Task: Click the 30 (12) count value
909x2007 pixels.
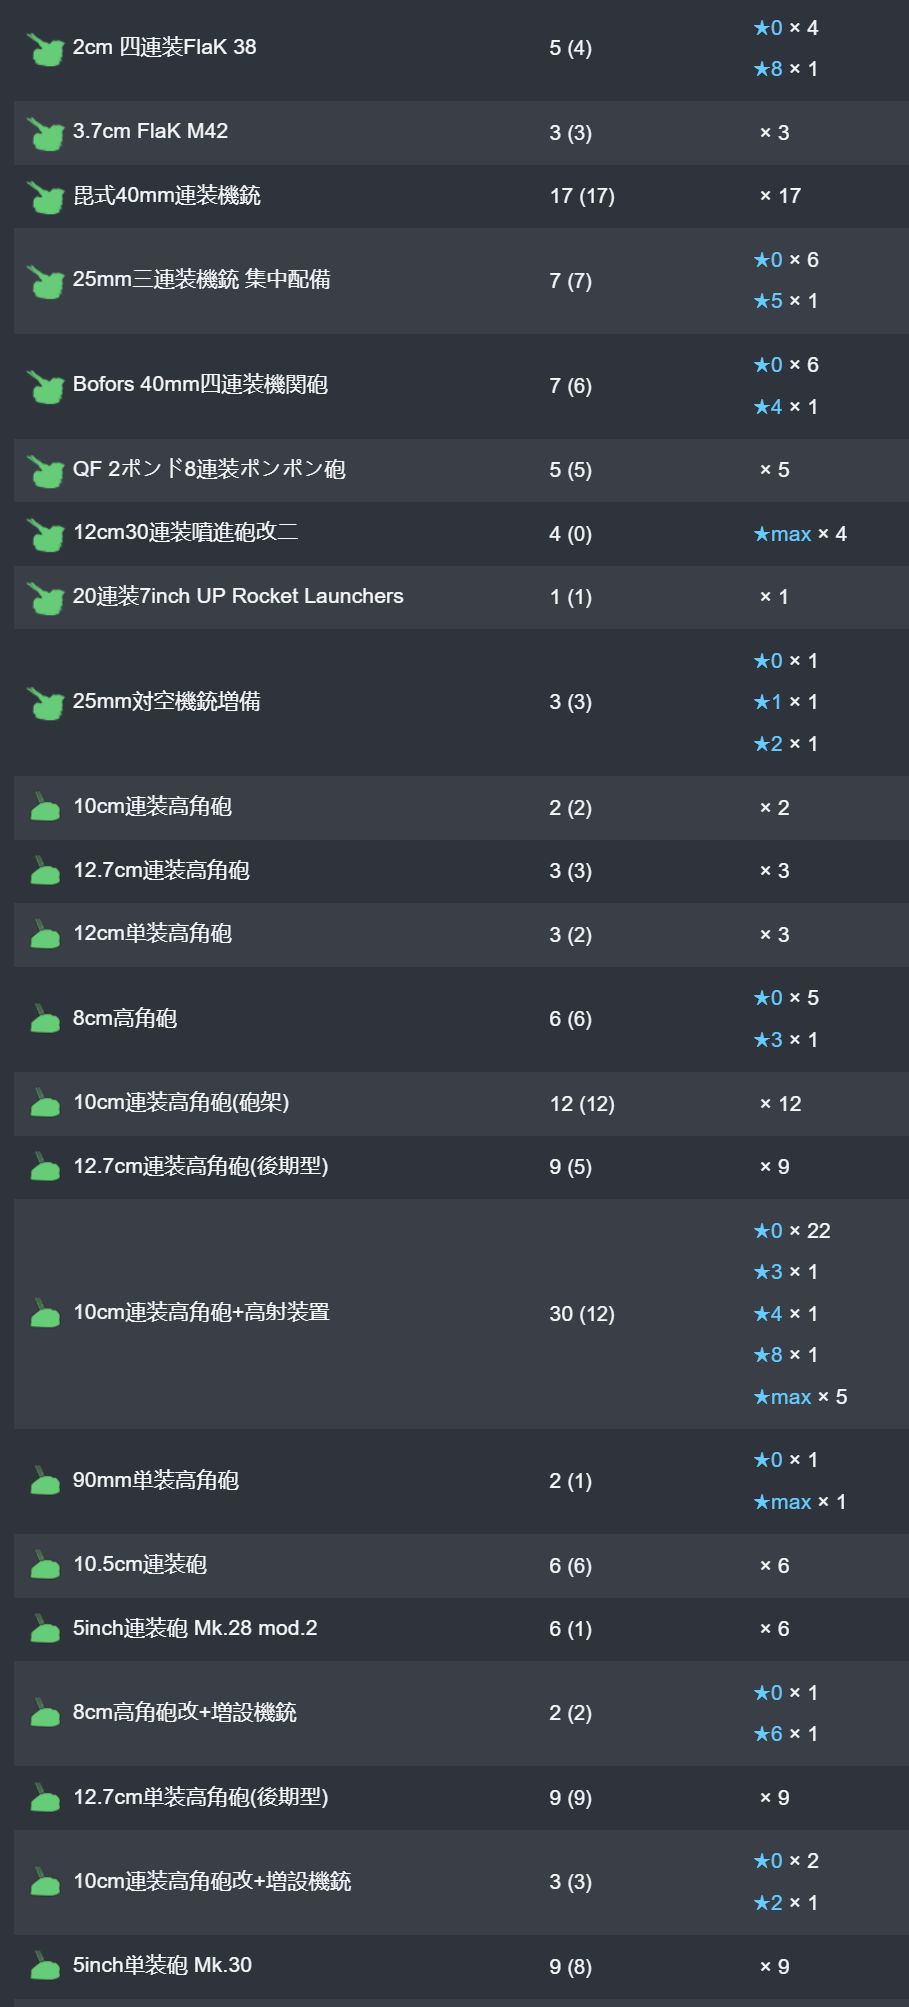Action: (581, 1314)
